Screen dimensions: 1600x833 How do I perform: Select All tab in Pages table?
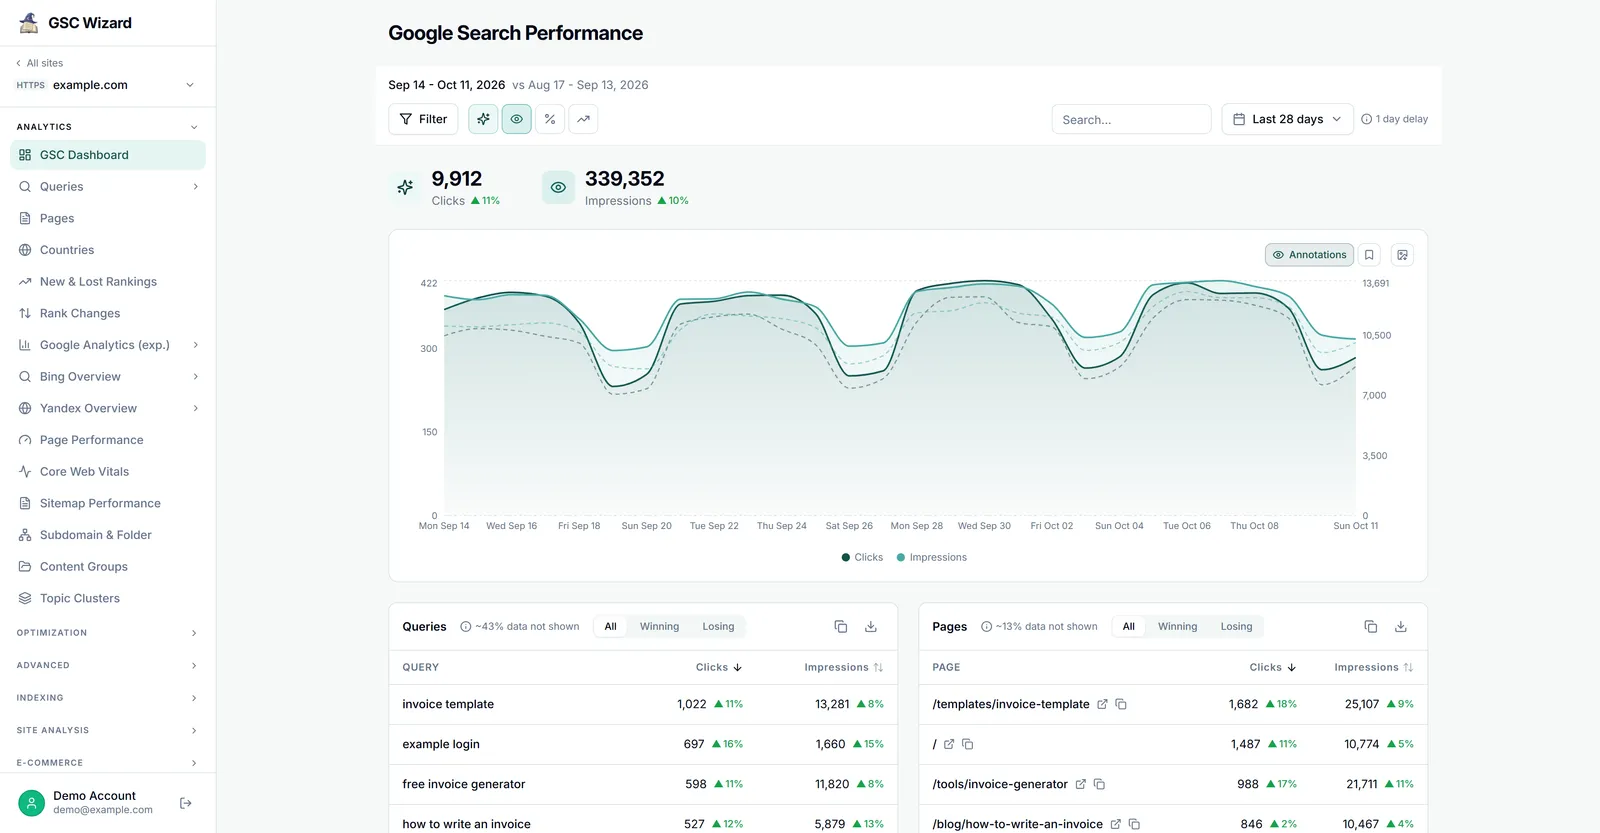click(x=1129, y=627)
